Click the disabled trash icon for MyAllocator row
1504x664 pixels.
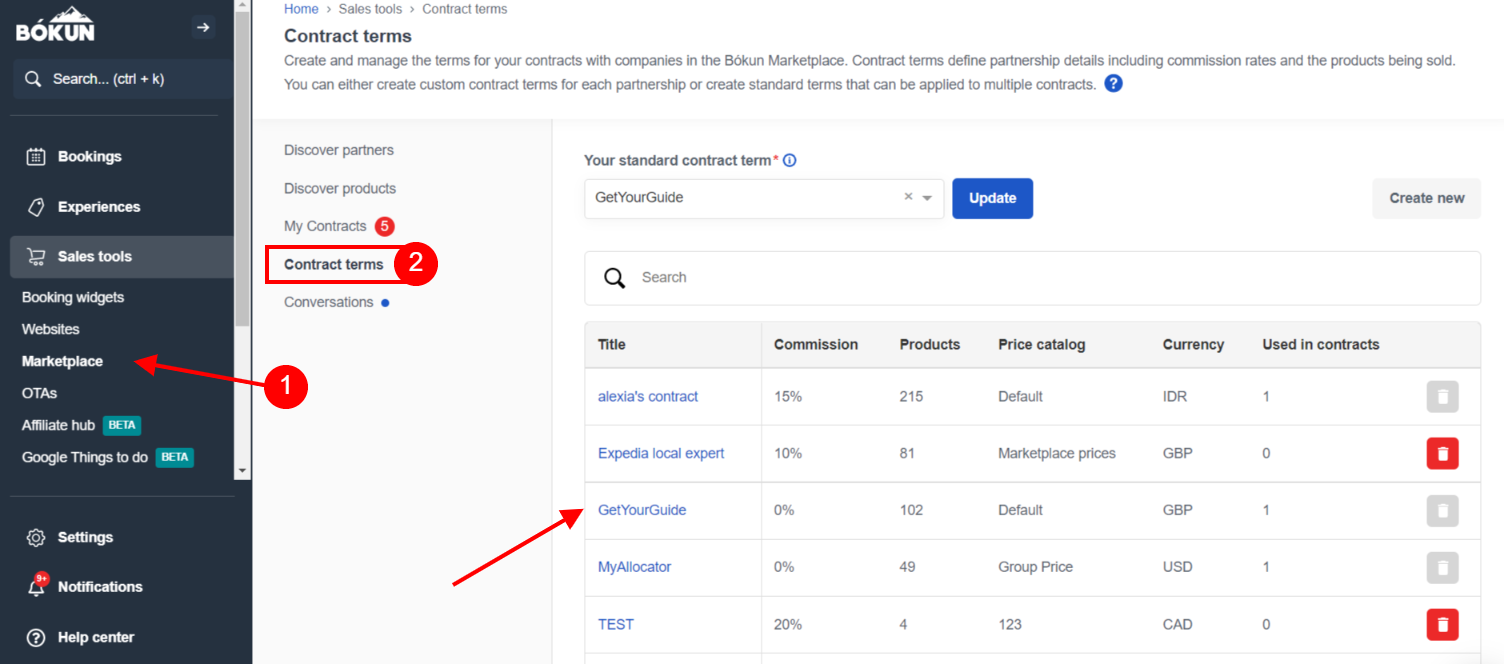tap(1442, 567)
